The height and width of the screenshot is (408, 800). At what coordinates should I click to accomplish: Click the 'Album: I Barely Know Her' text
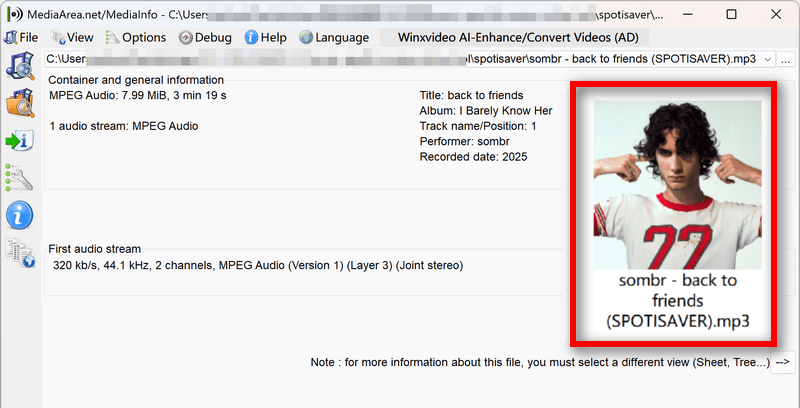point(486,111)
